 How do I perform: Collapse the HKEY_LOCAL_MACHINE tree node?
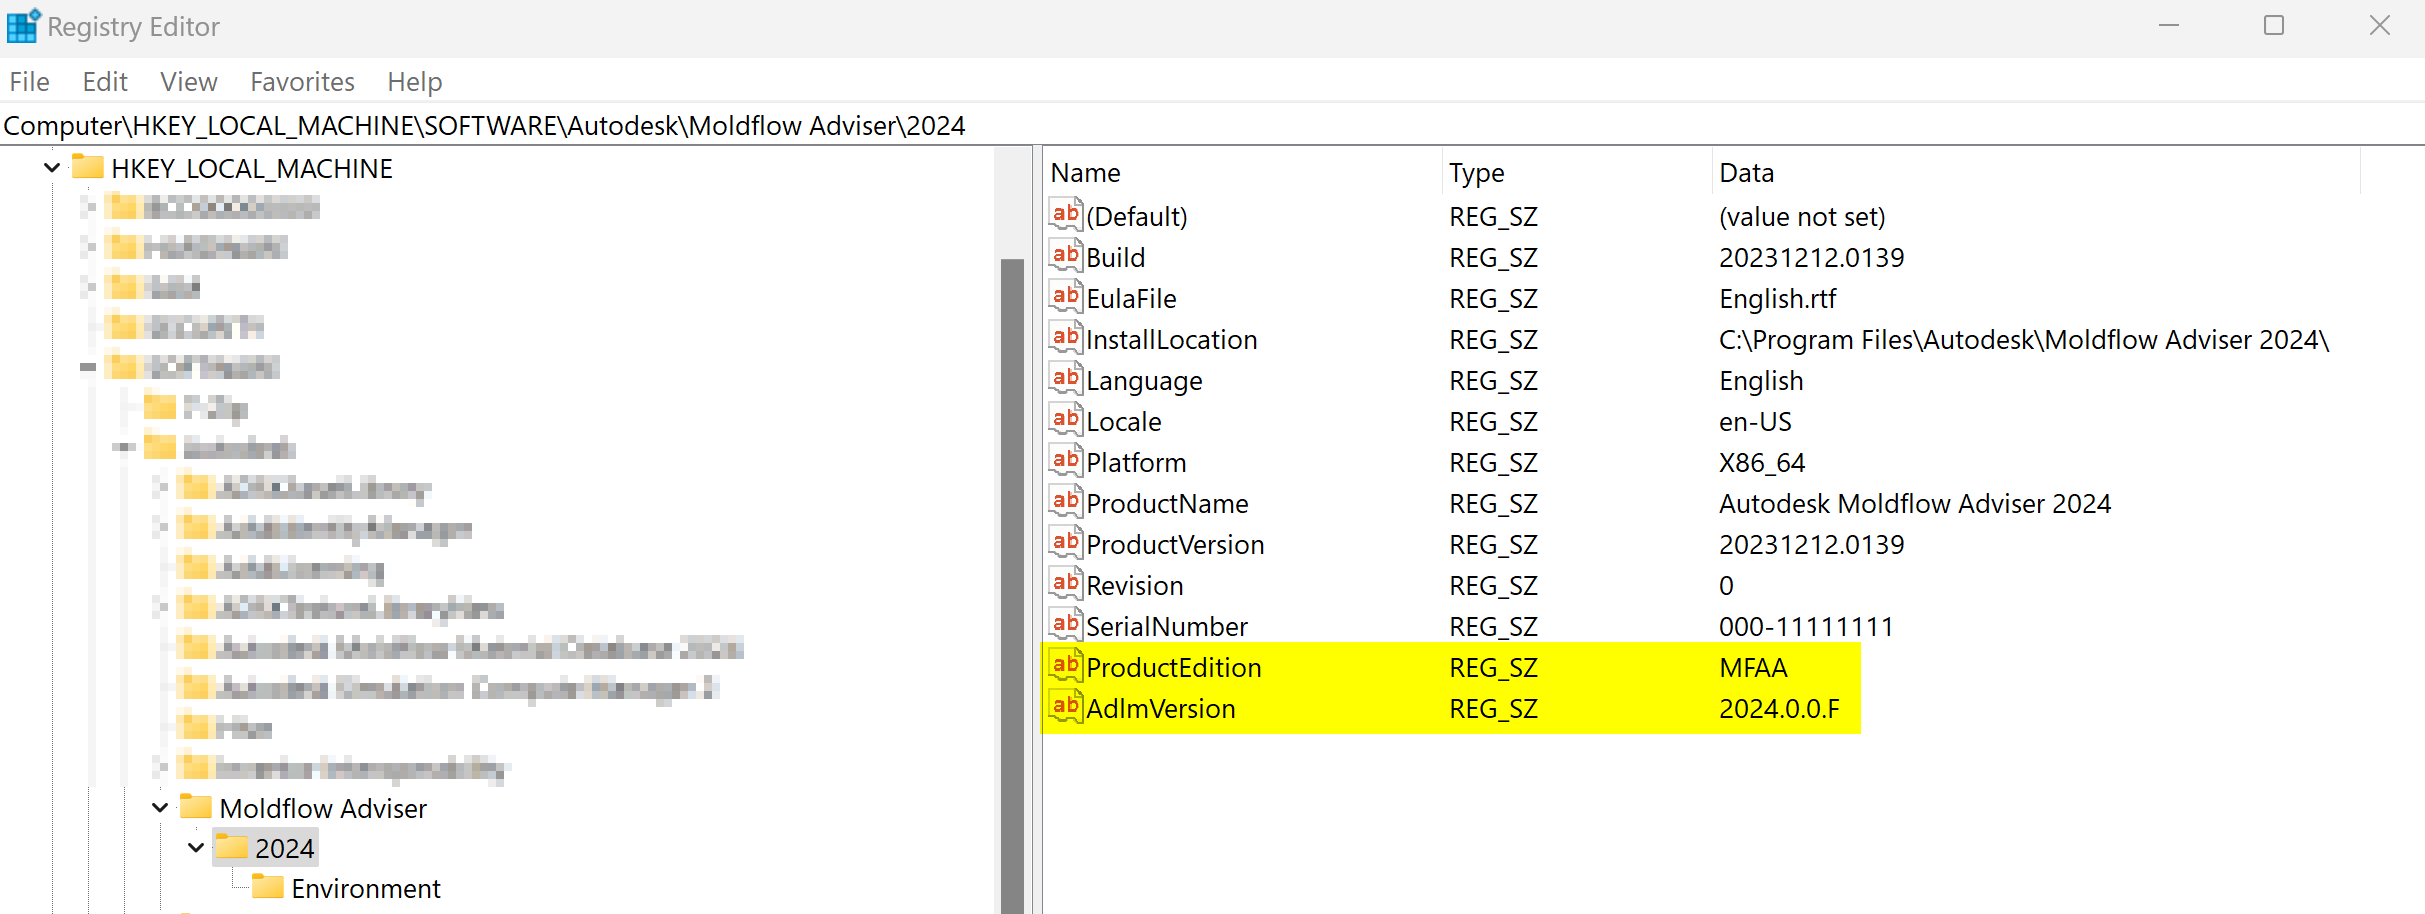pos(52,168)
